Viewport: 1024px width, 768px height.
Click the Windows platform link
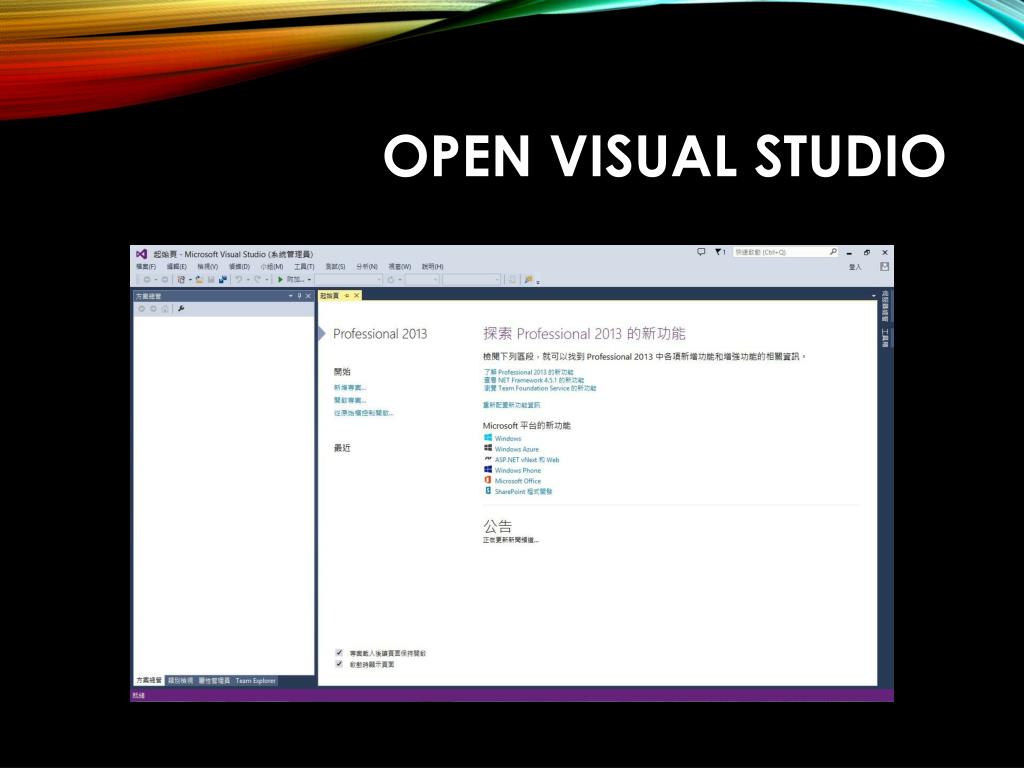click(507, 439)
